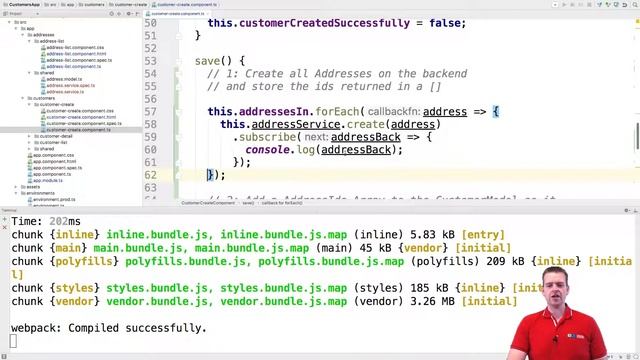Click fold end marker at line 62

(x=178, y=176)
